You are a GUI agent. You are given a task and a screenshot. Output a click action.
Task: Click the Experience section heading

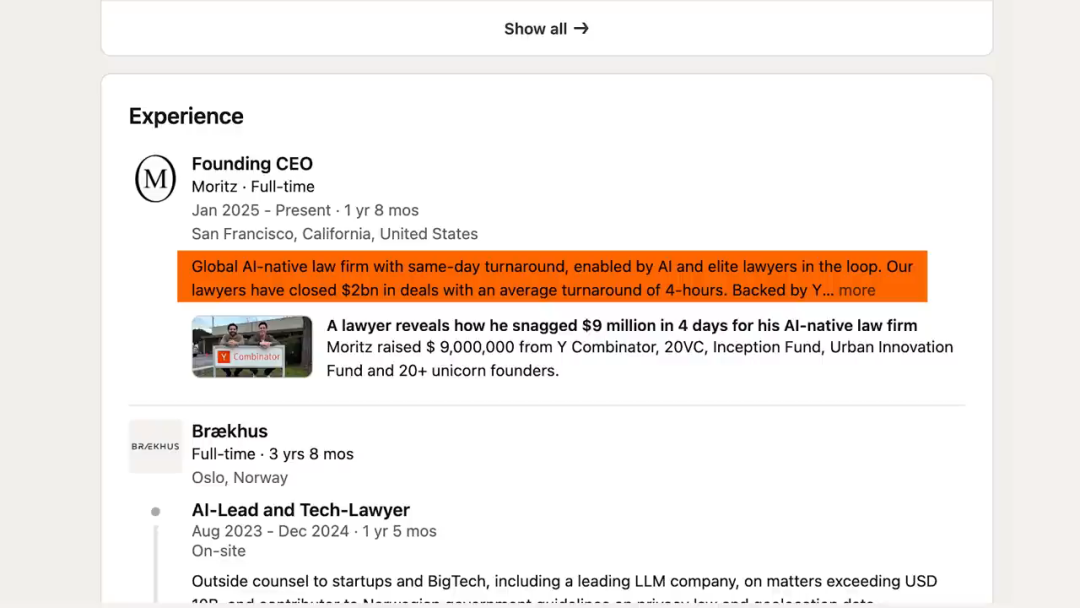point(186,116)
